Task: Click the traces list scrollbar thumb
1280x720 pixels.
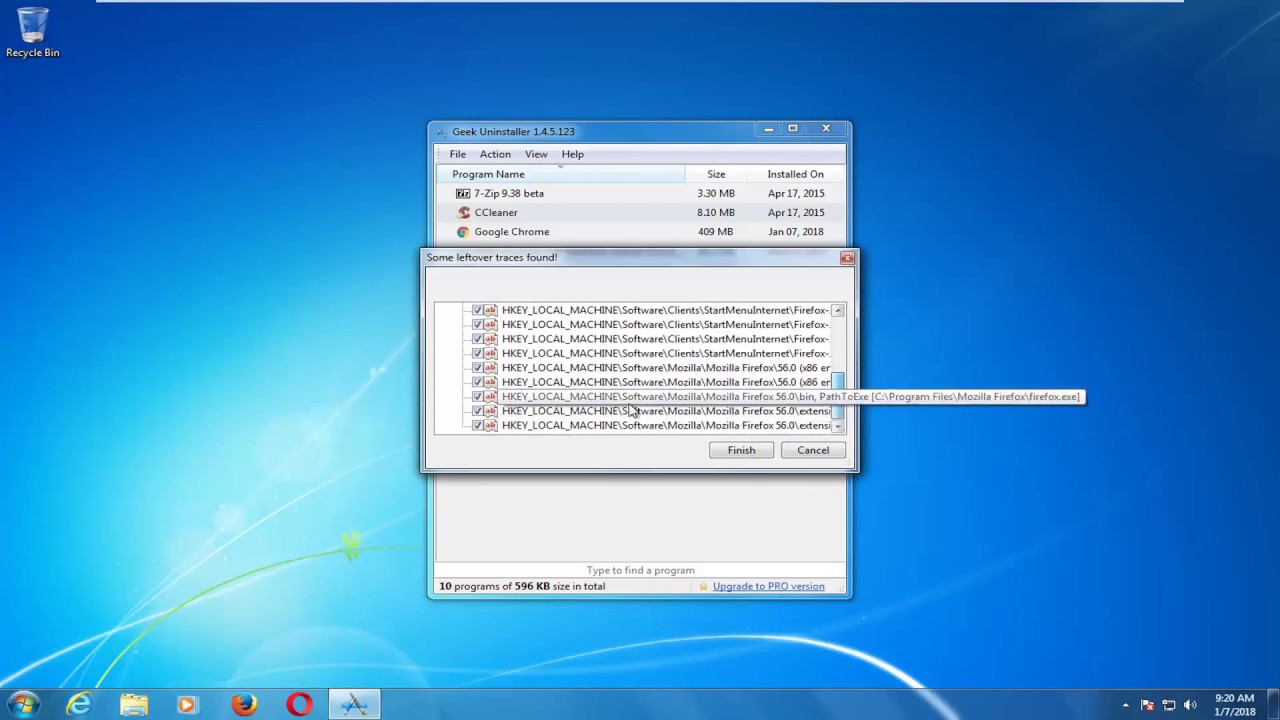Action: (838, 397)
